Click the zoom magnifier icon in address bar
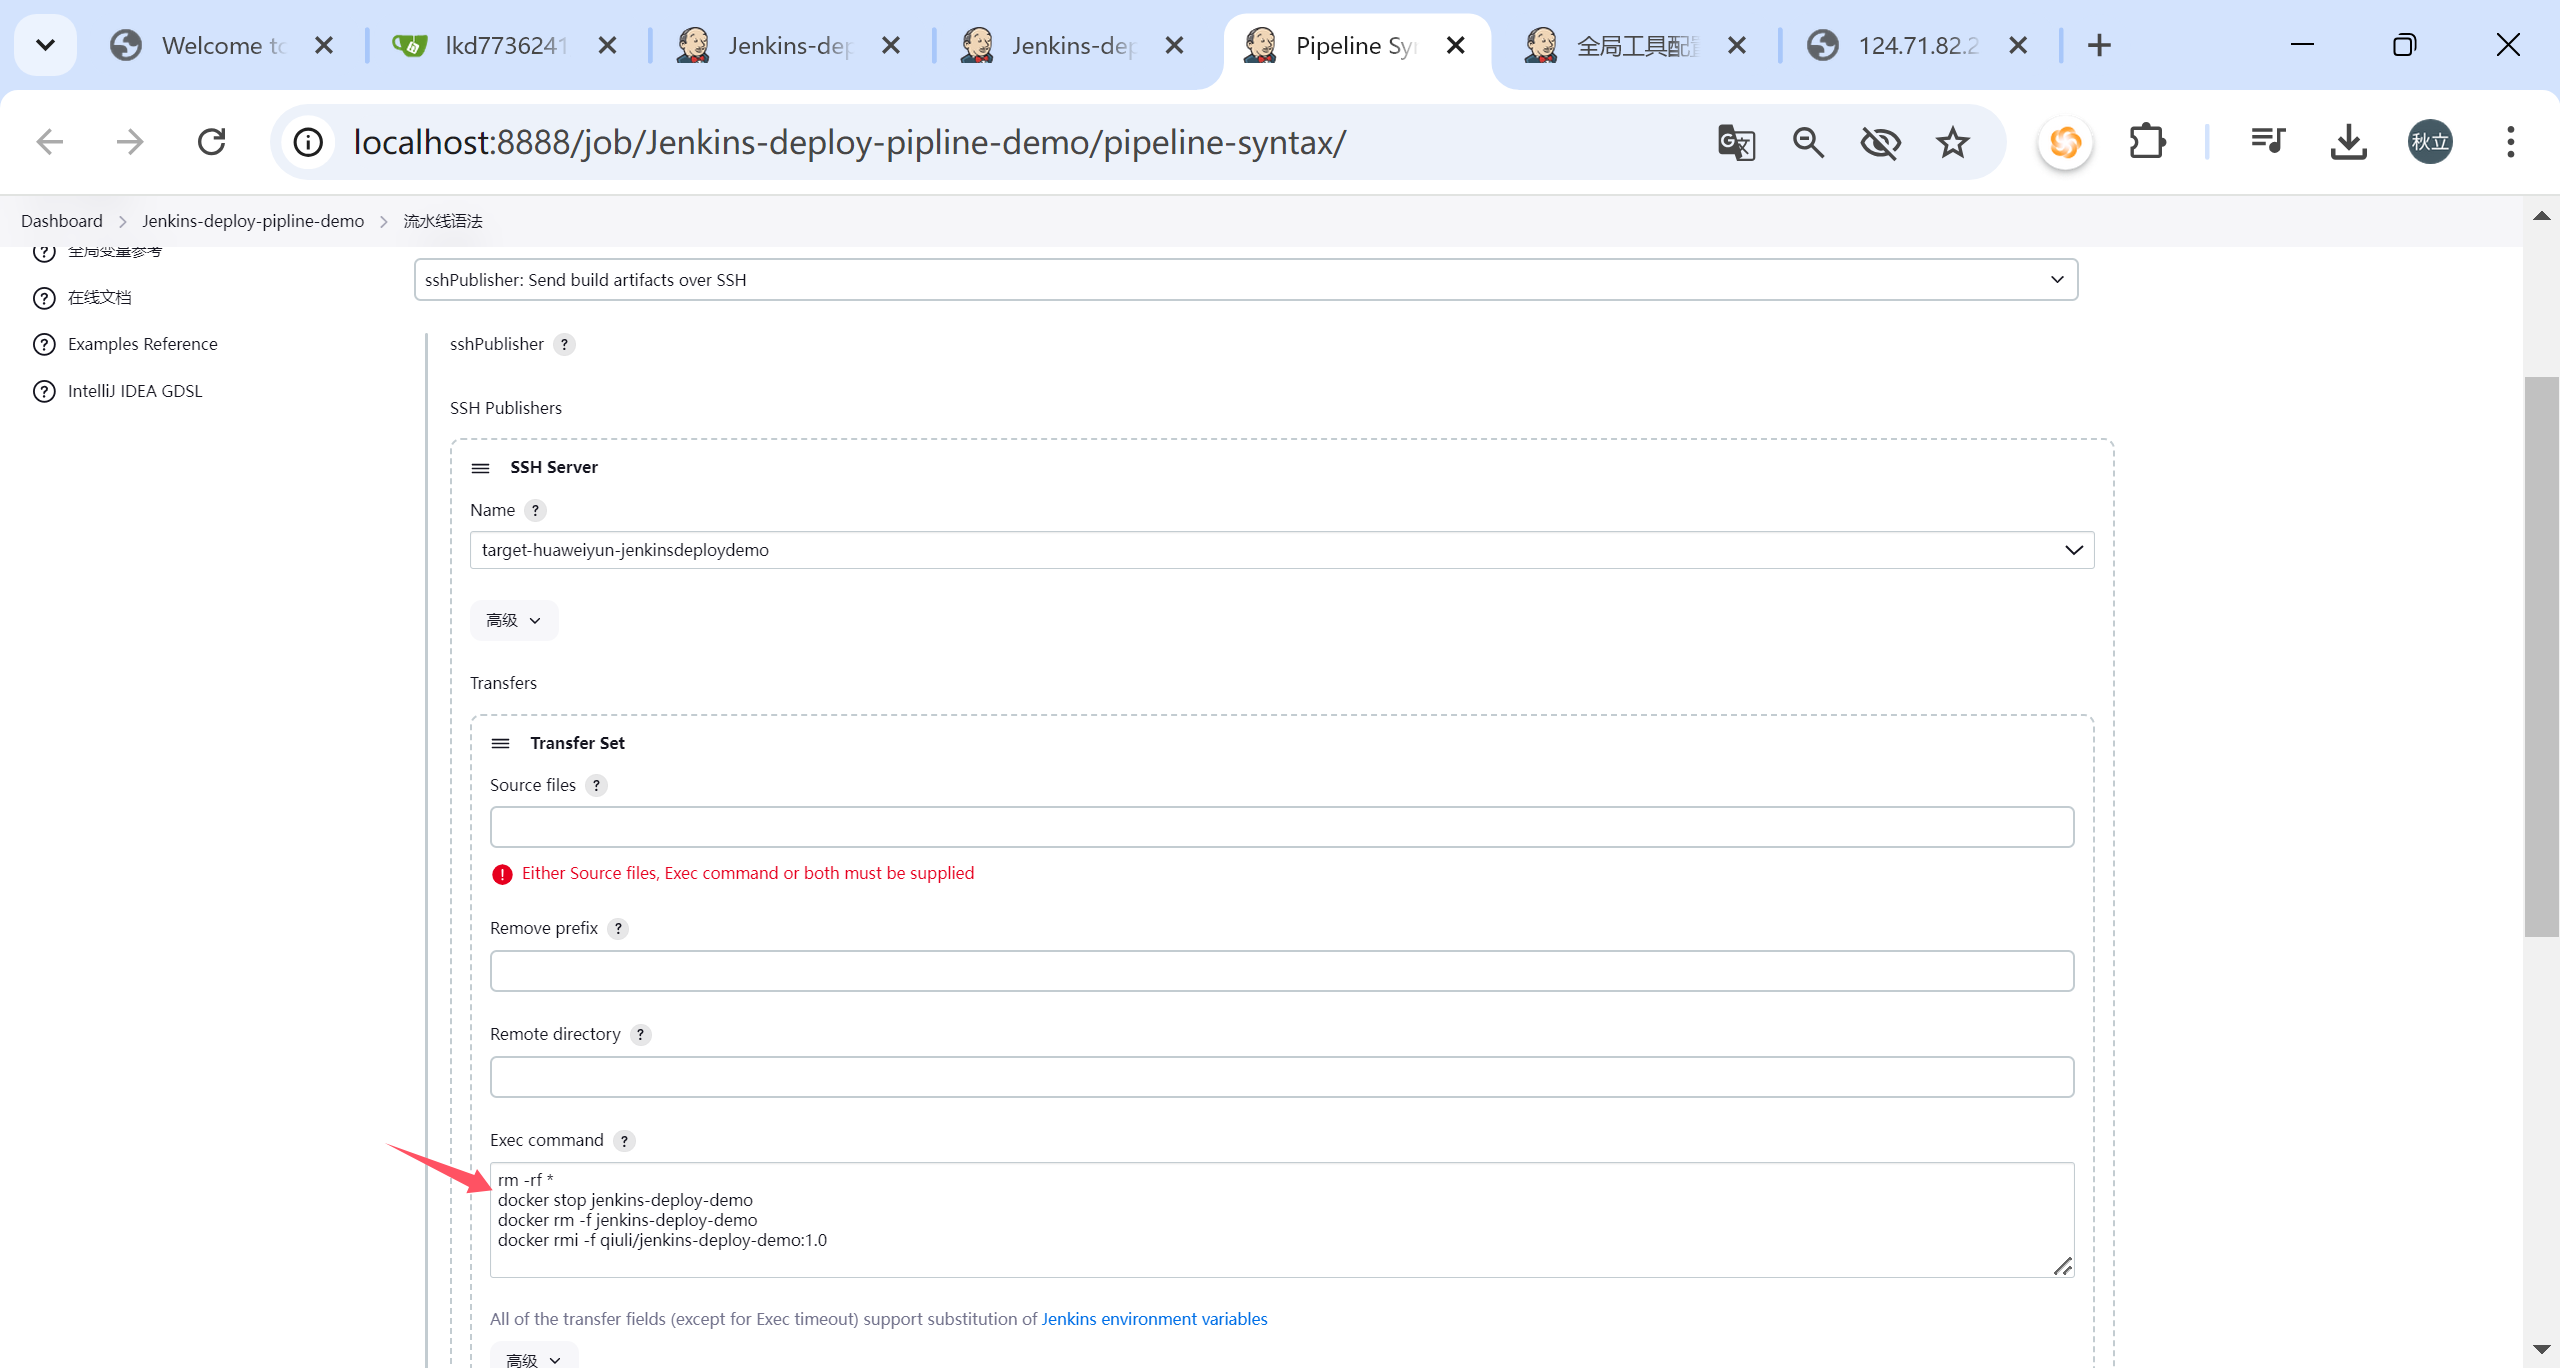The height and width of the screenshot is (1368, 2560). click(x=1808, y=142)
